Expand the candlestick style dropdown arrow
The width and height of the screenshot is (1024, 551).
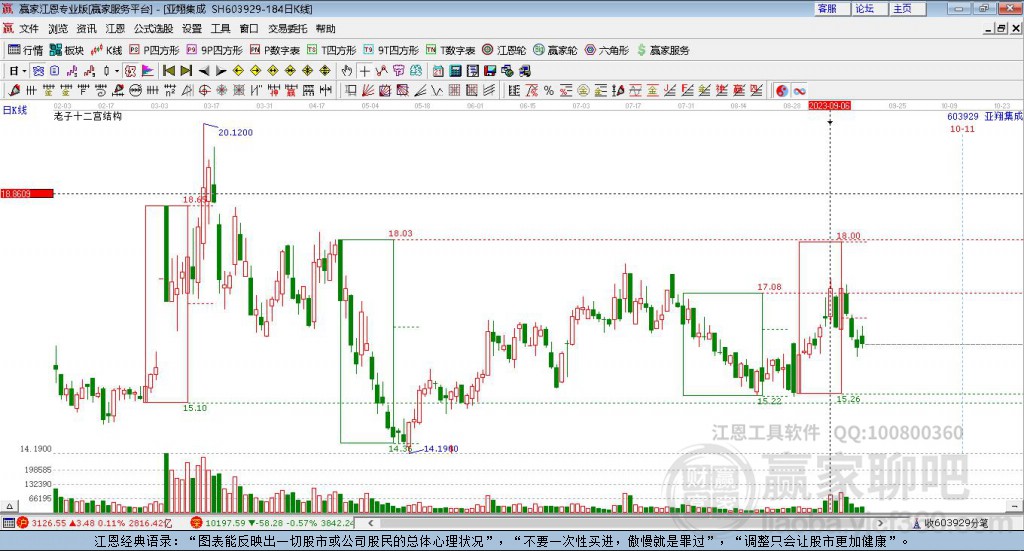tap(117, 71)
